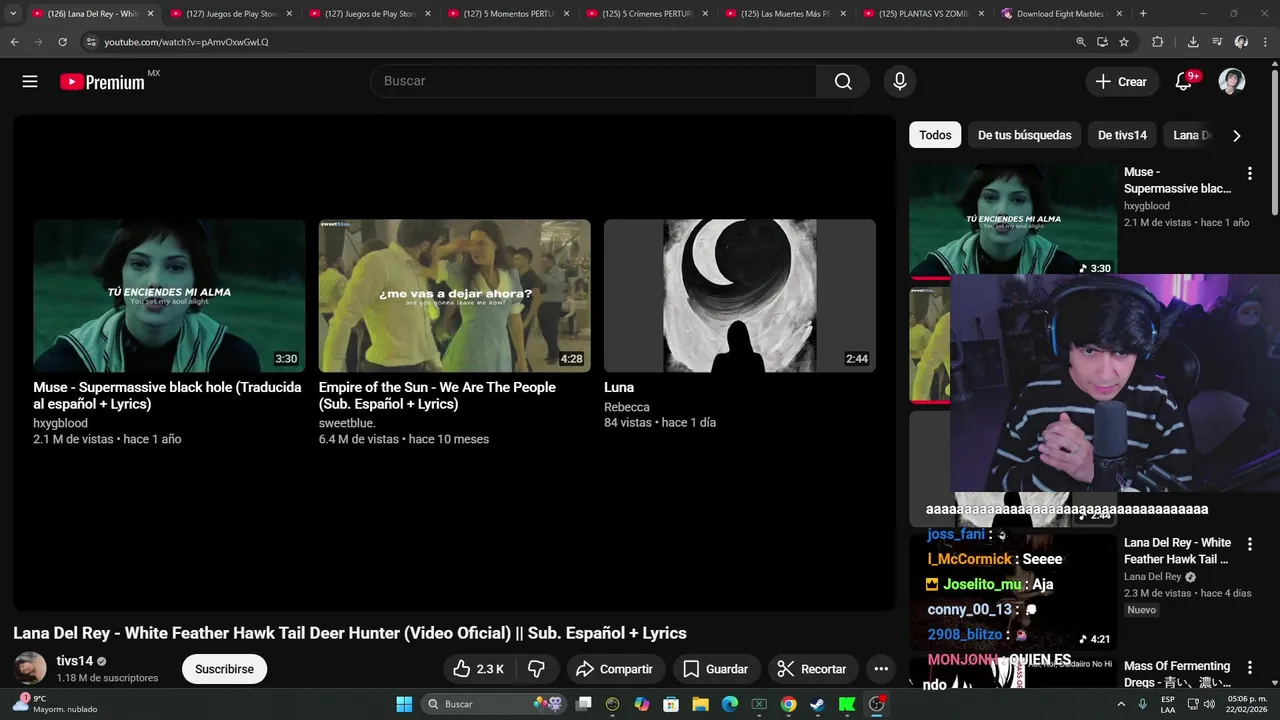Select the Todos filter chip

coord(935,135)
